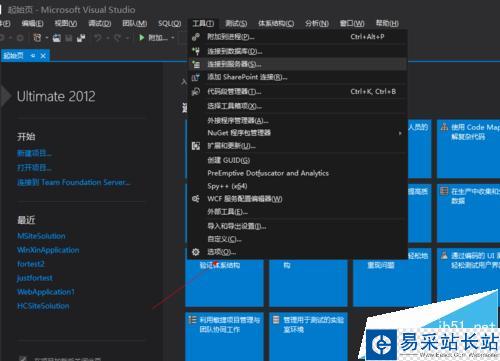Click the gears icon beside 附加到进程
The width and height of the screenshot is (500, 361).
(196, 37)
